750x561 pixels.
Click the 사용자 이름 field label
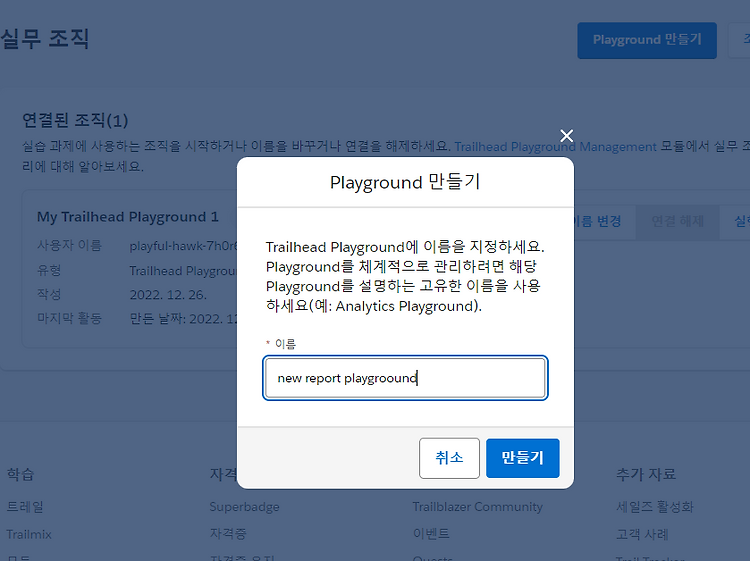[x=69, y=245]
